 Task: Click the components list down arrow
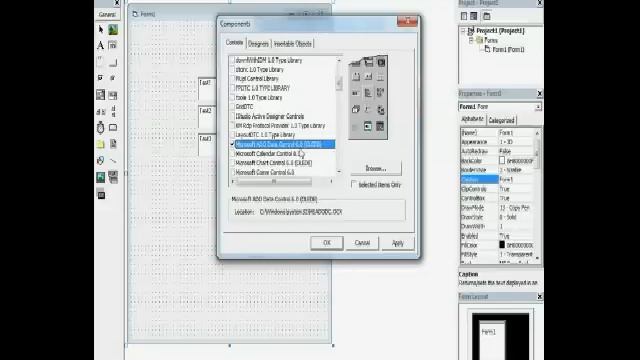click(x=339, y=172)
